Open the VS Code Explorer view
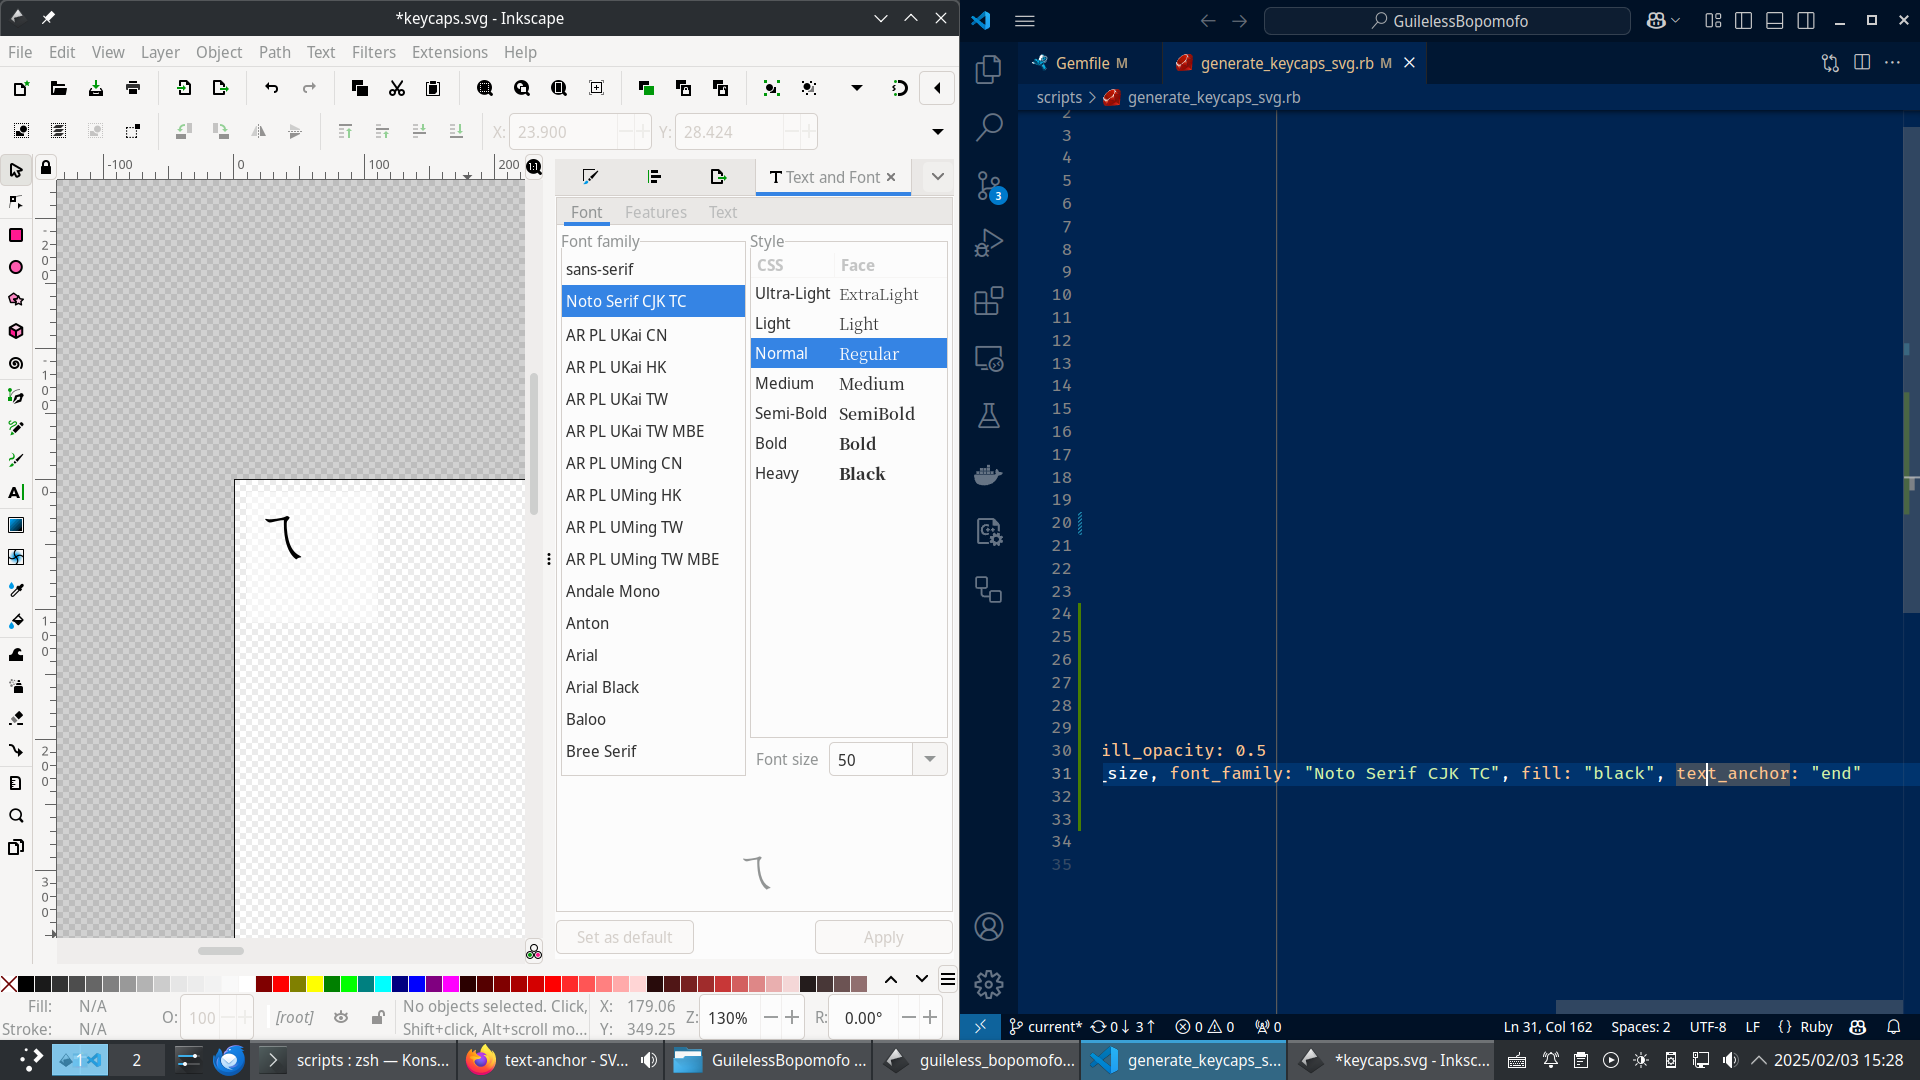1920x1080 pixels. click(x=989, y=69)
